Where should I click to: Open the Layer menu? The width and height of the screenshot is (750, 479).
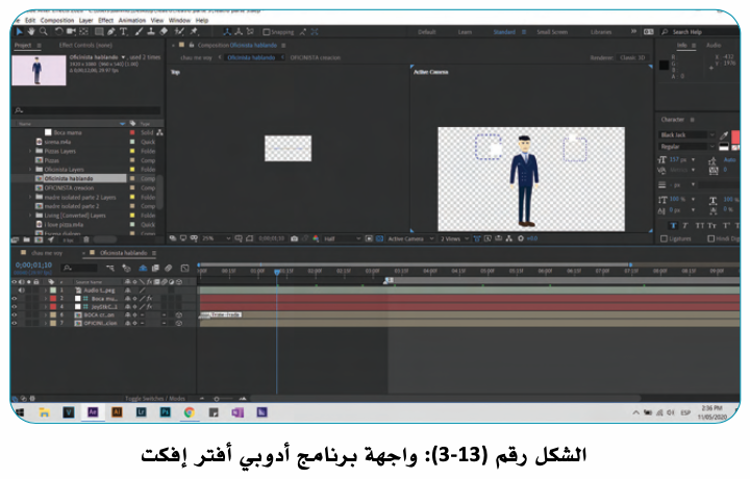(86, 20)
